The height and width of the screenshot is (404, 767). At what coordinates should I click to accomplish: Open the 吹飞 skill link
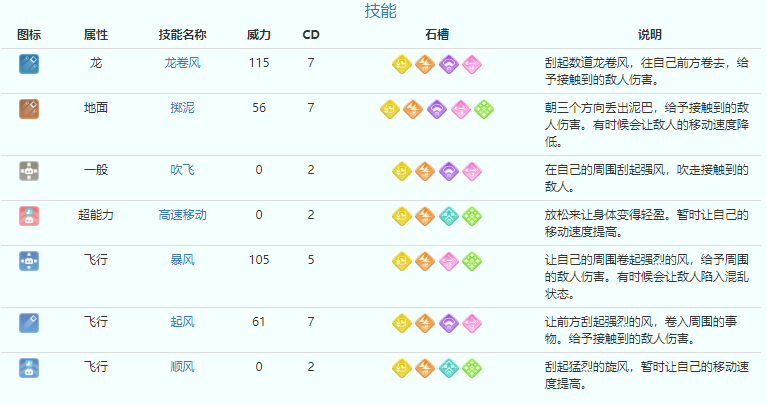182,170
